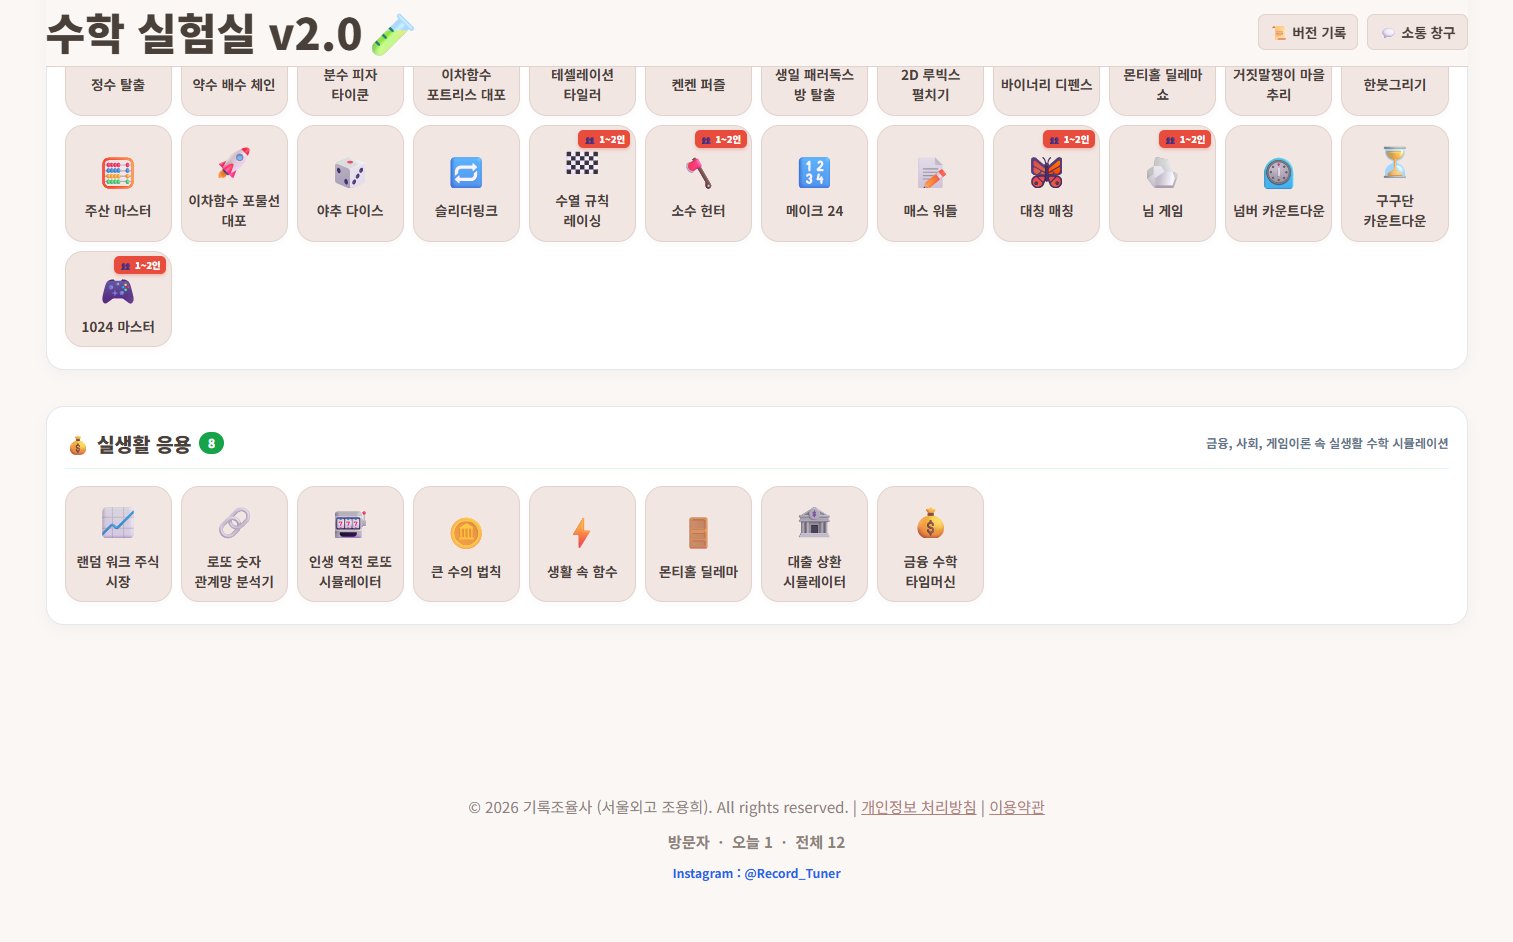1513x942 pixels.
Task: Click the 버전 기록 button
Action: click(x=1308, y=32)
